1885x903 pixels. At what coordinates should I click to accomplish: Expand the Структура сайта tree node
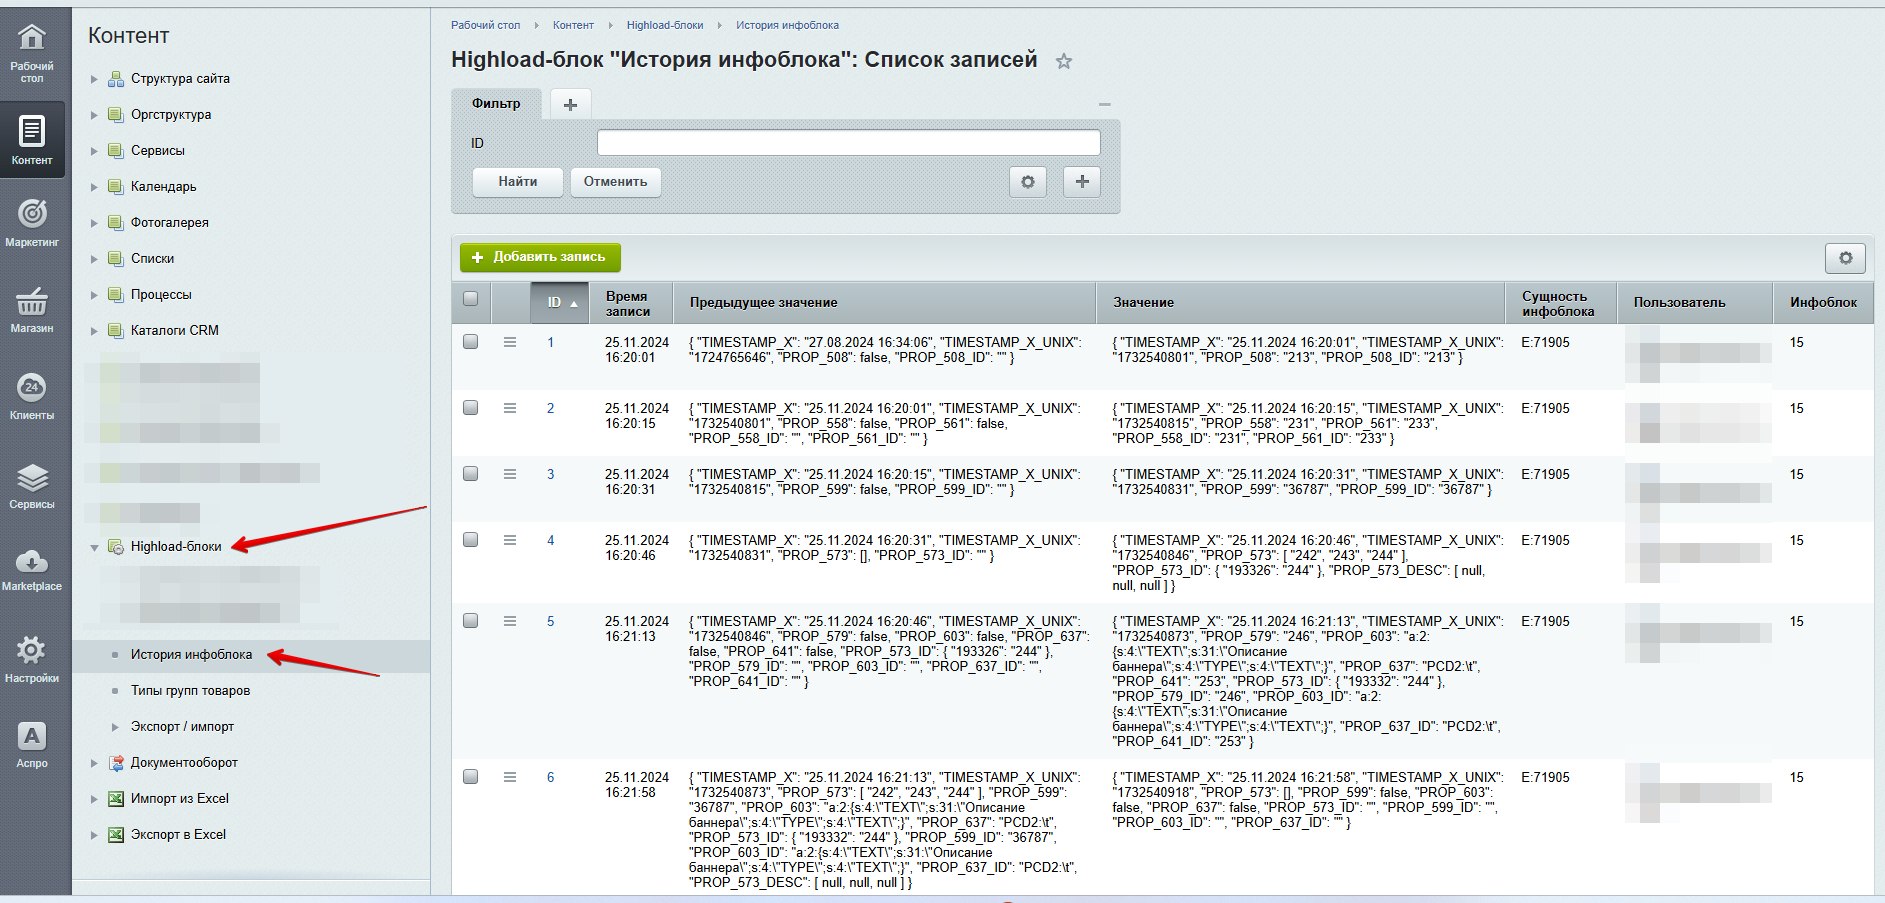click(x=95, y=79)
